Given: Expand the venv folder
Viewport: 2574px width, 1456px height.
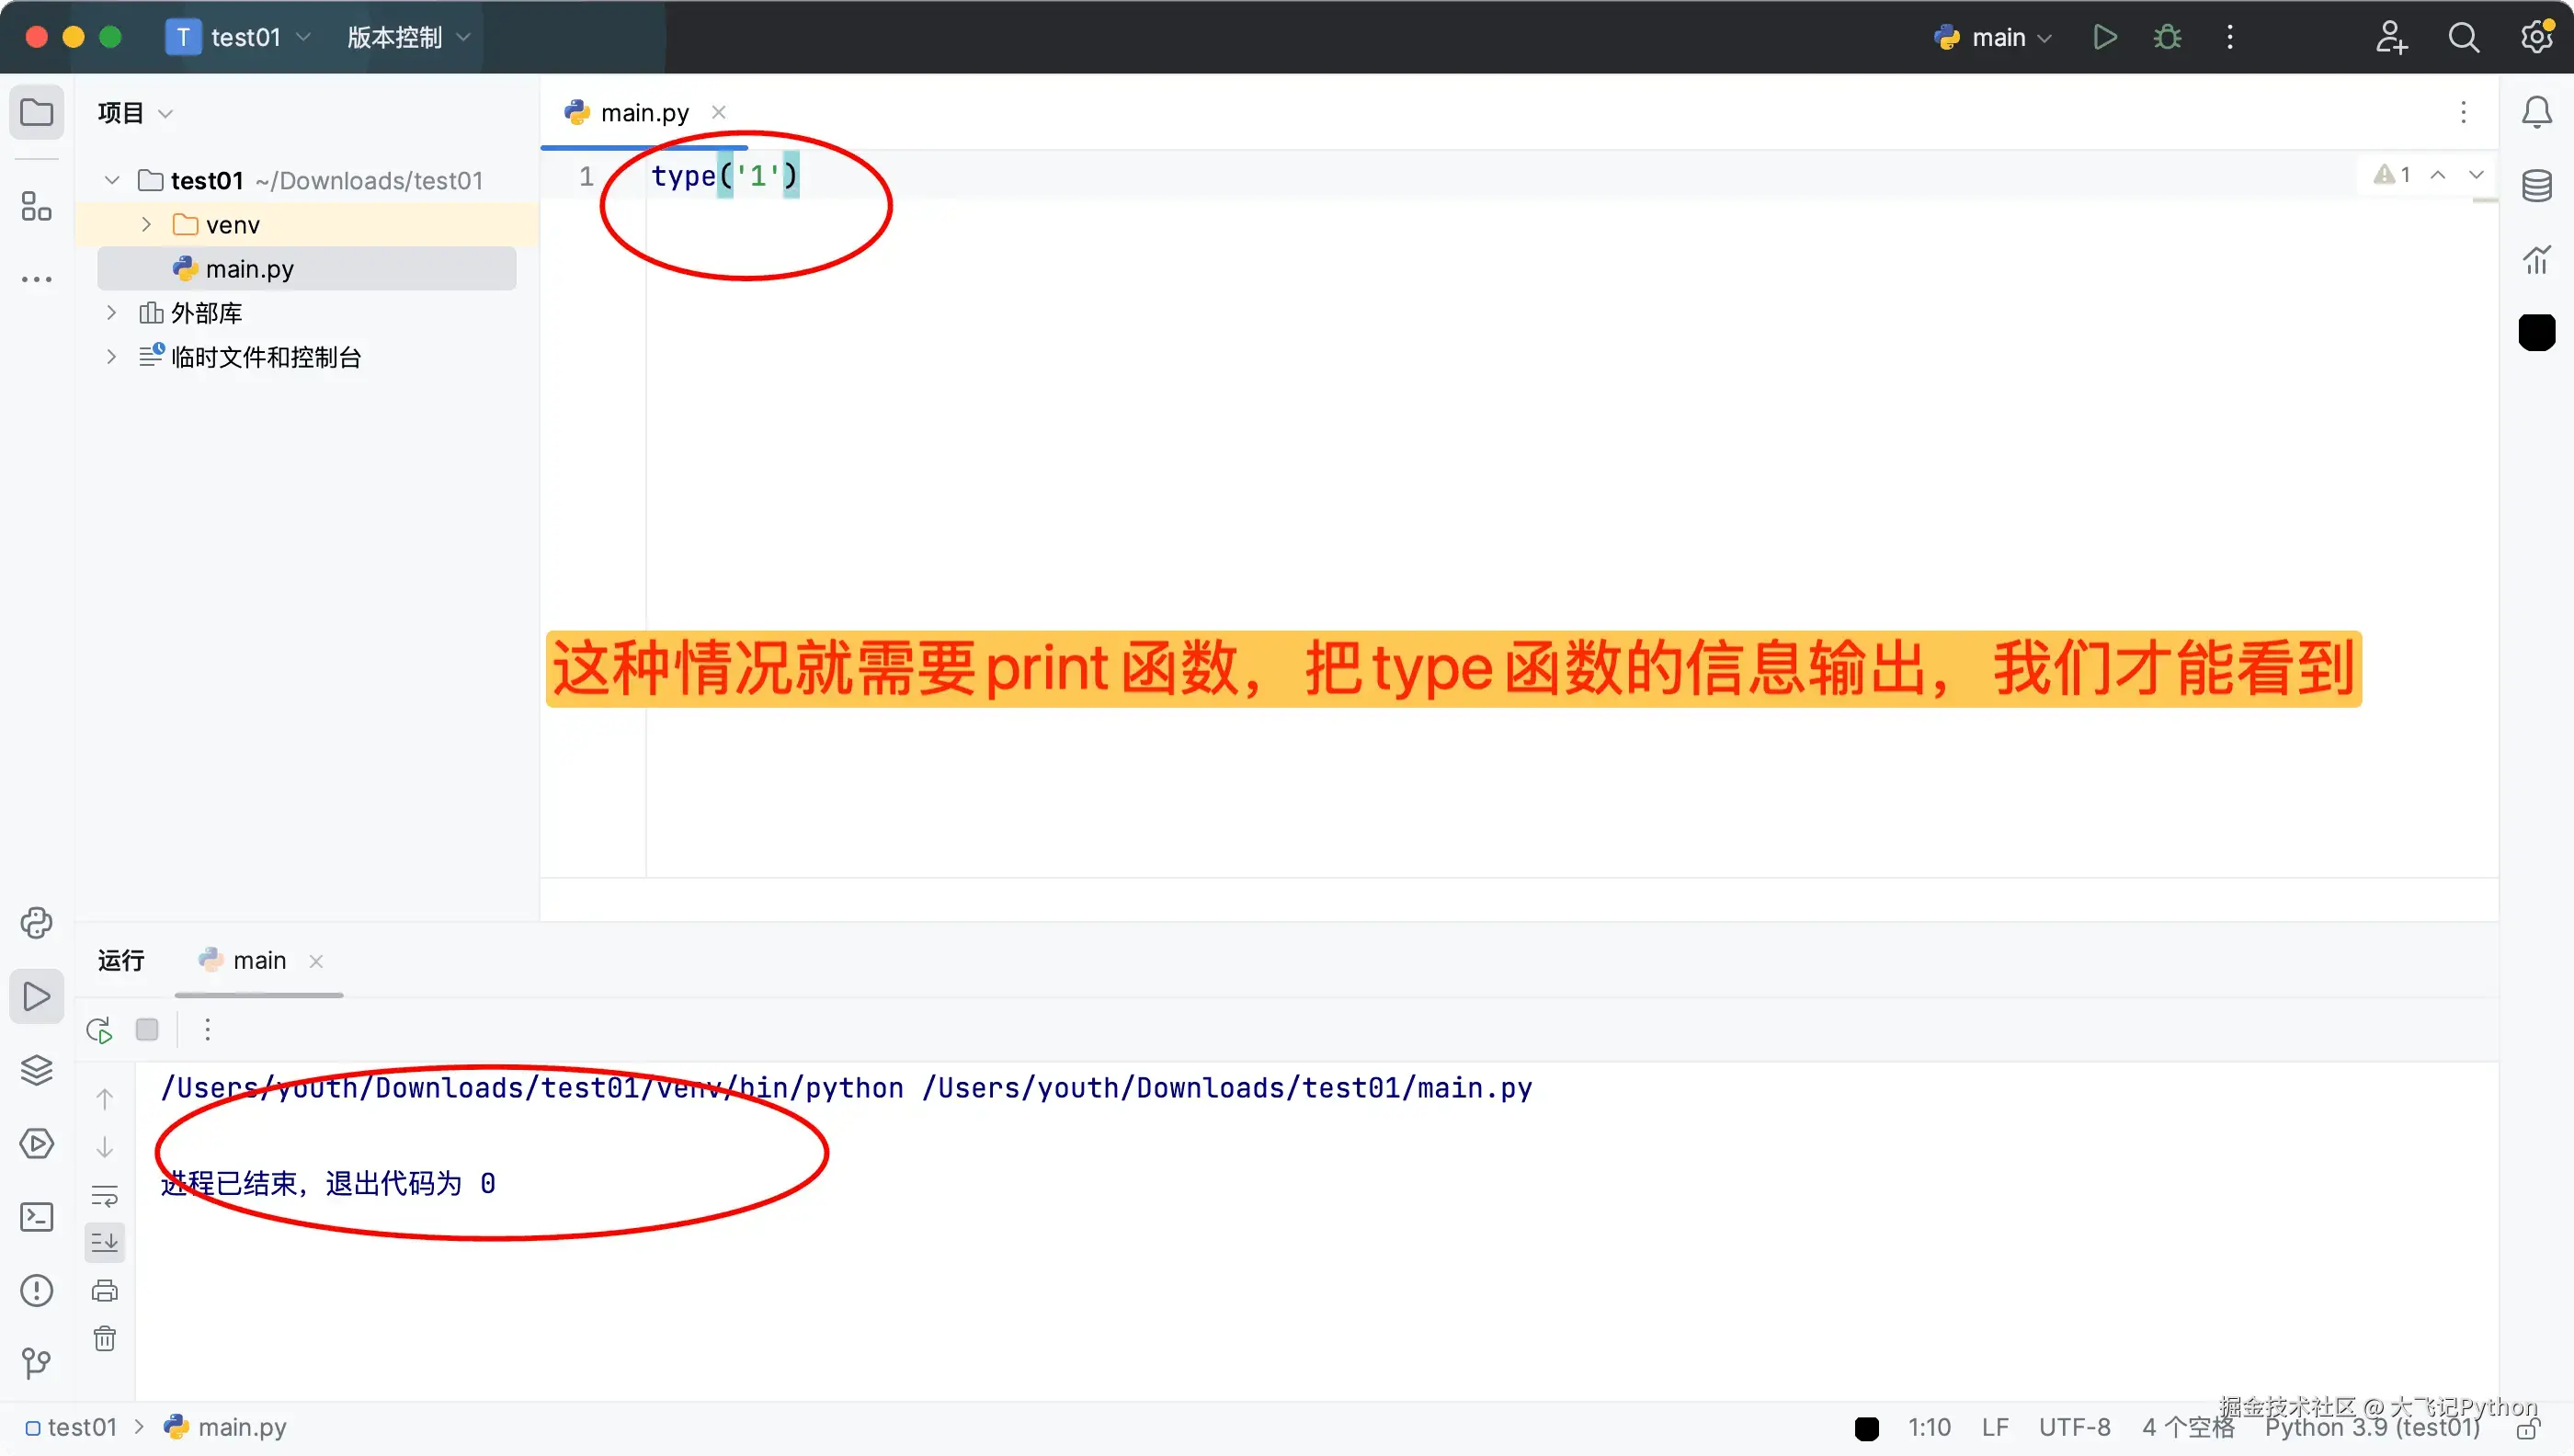Looking at the screenshot, I should pyautogui.click(x=147, y=224).
